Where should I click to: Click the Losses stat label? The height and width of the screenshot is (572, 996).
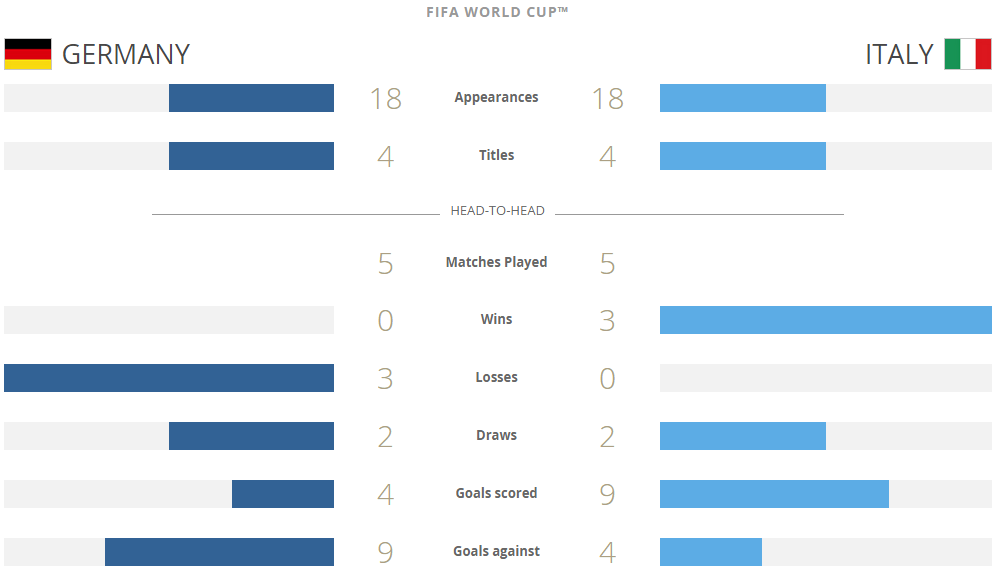point(496,377)
